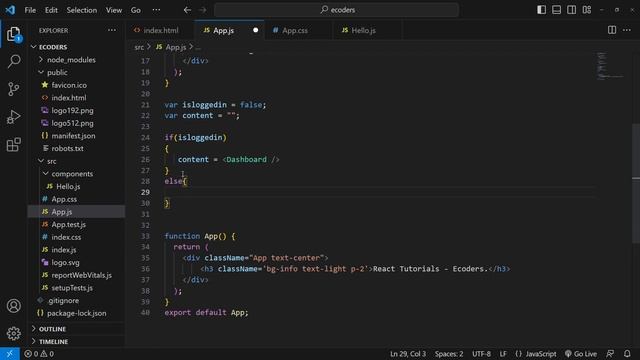Screen dimensions: 640x360
Task: Open Customize Layout icon
Action: point(587,10)
